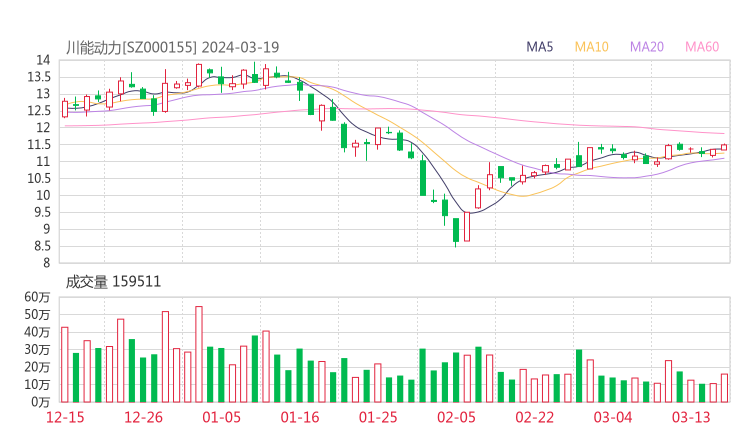Click the 01-05 date axis label
740x440 pixels.
221,417
